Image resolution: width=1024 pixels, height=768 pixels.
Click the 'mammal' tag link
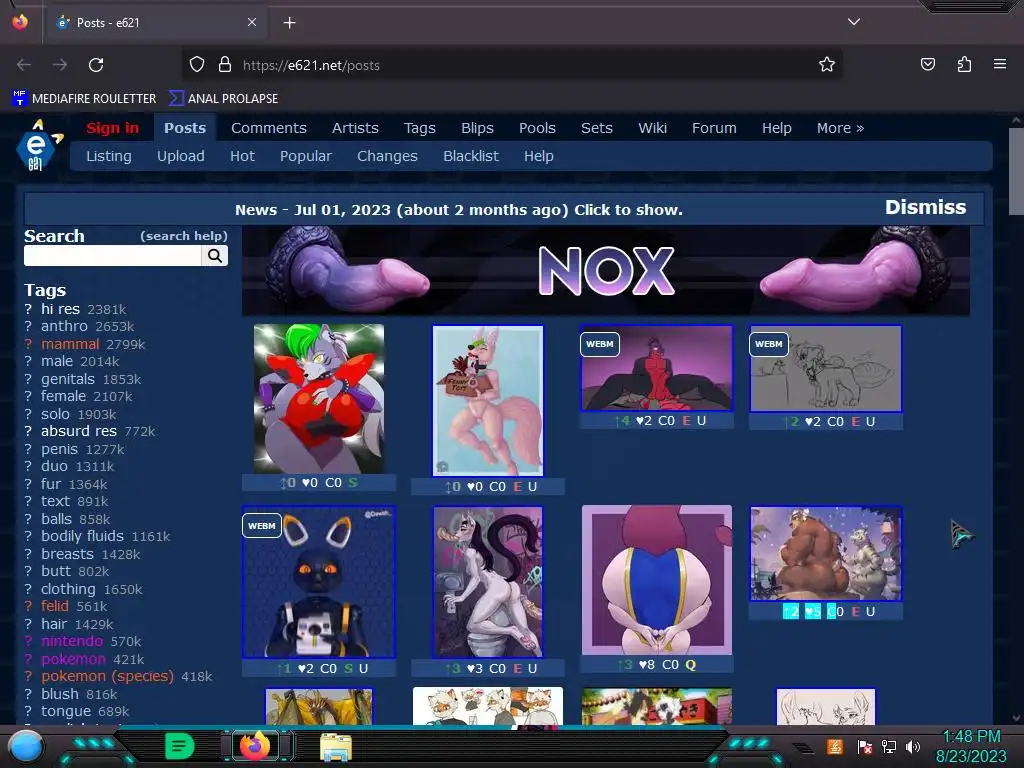(70, 344)
